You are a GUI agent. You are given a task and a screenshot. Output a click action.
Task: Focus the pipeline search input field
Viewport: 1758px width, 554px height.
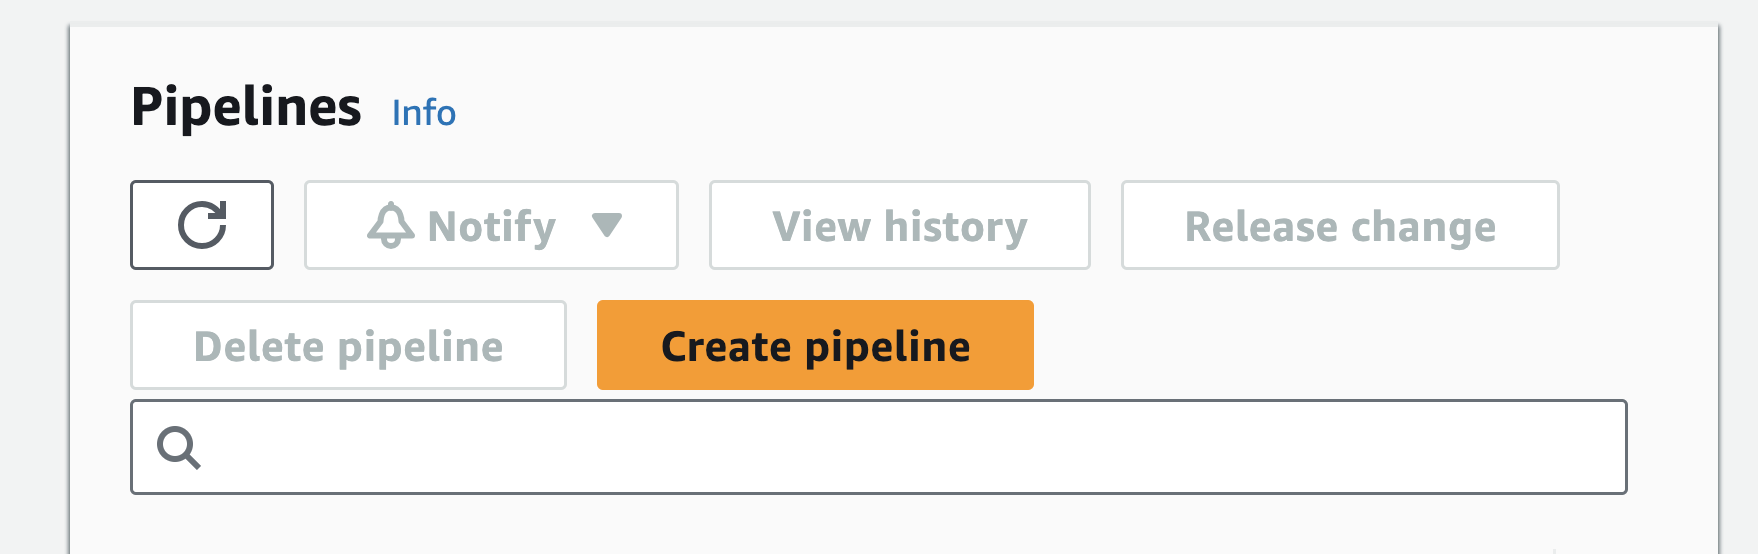pos(879,447)
